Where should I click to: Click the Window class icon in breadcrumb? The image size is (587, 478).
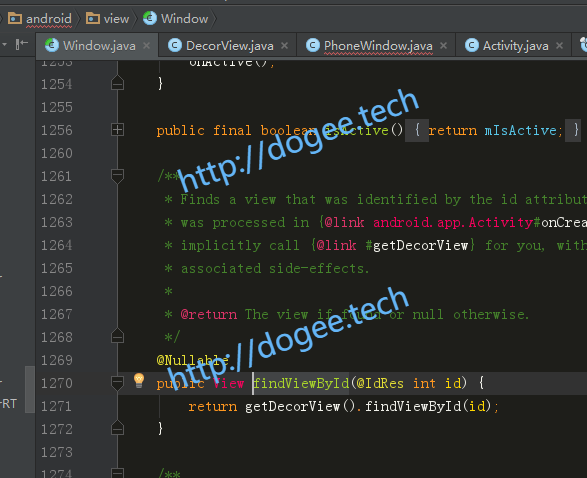point(150,18)
